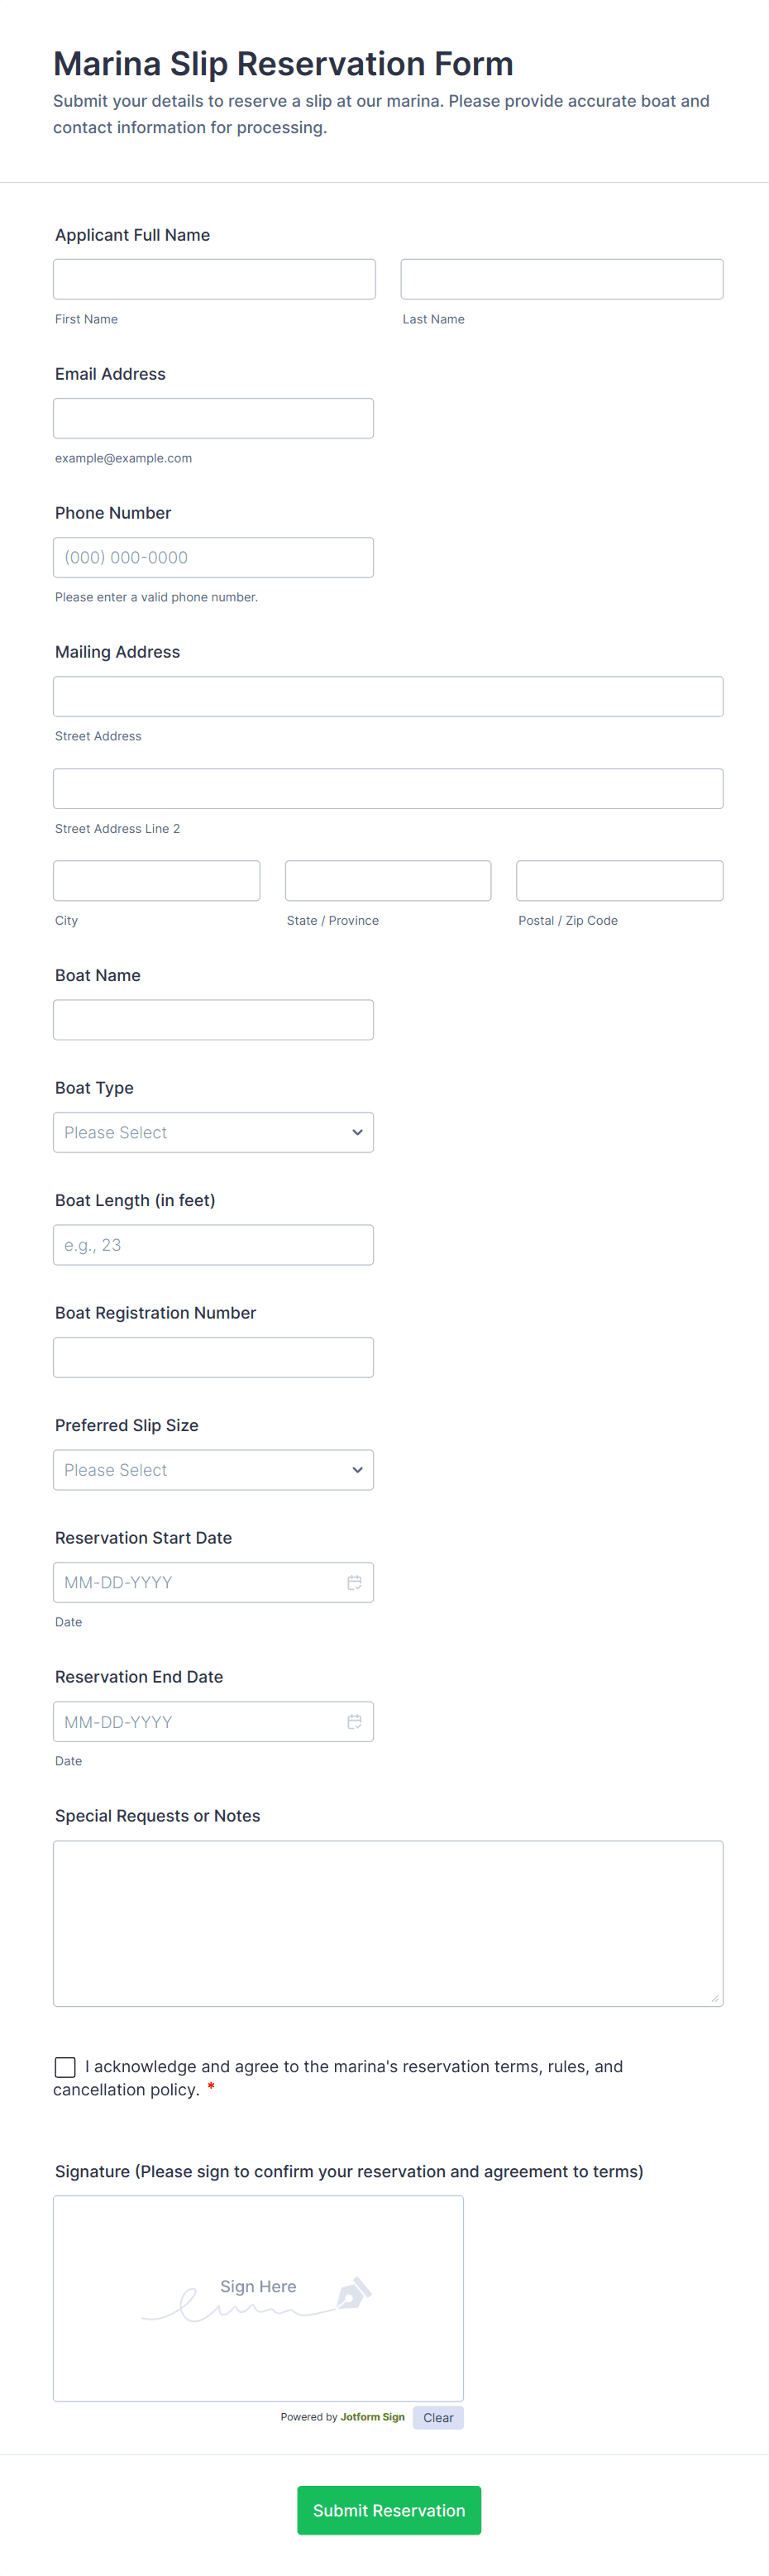Focus the Boat Length input field

pyautogui.click(x=213, y=1244)
